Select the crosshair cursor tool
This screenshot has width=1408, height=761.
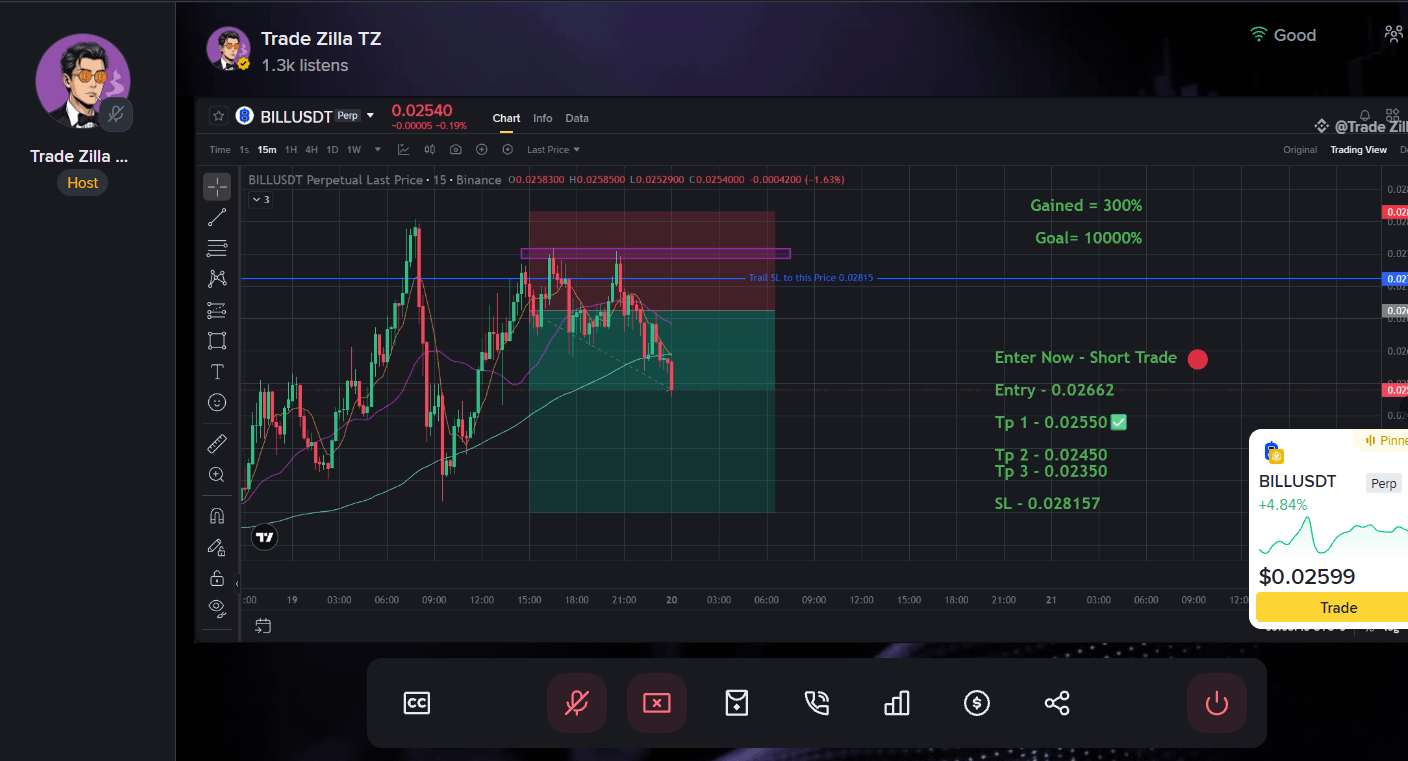point(217,187)
